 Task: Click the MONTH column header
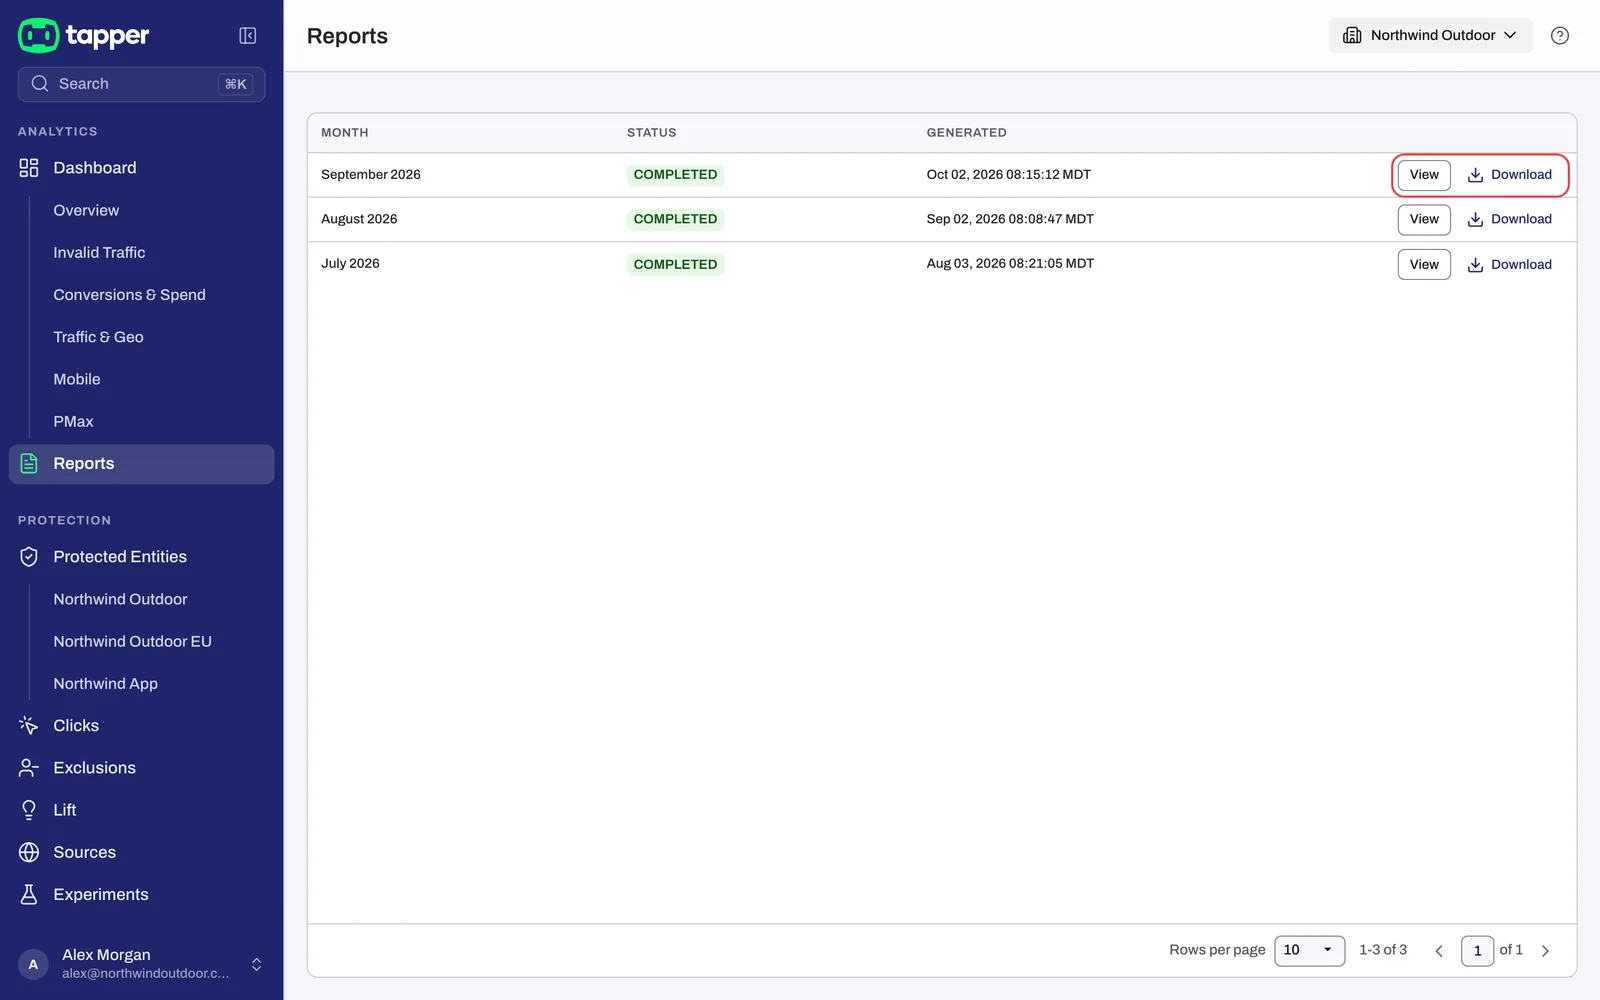(345, 133)
